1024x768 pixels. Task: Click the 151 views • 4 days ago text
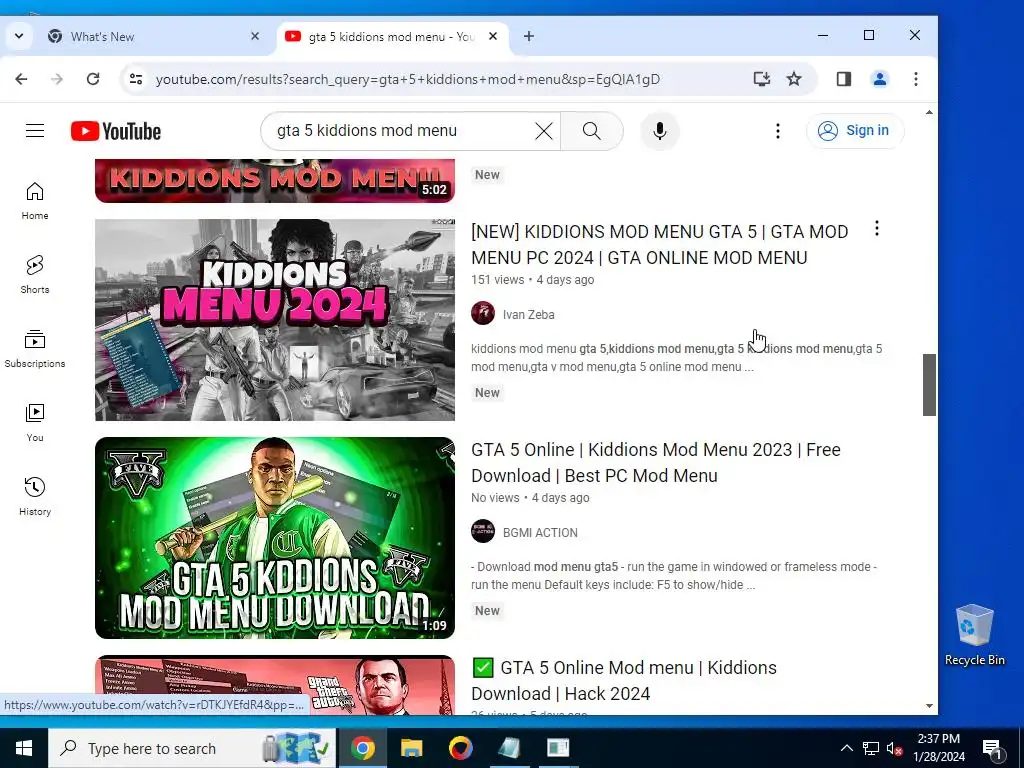point(532,280)
